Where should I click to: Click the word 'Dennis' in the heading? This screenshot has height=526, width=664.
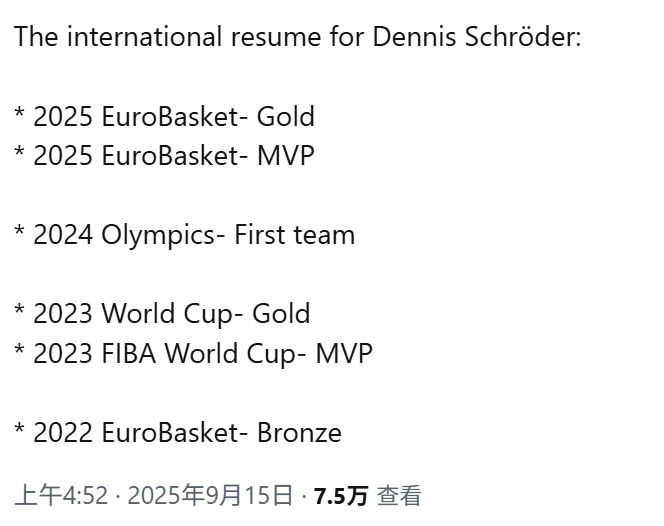click(x=415, y=36)
